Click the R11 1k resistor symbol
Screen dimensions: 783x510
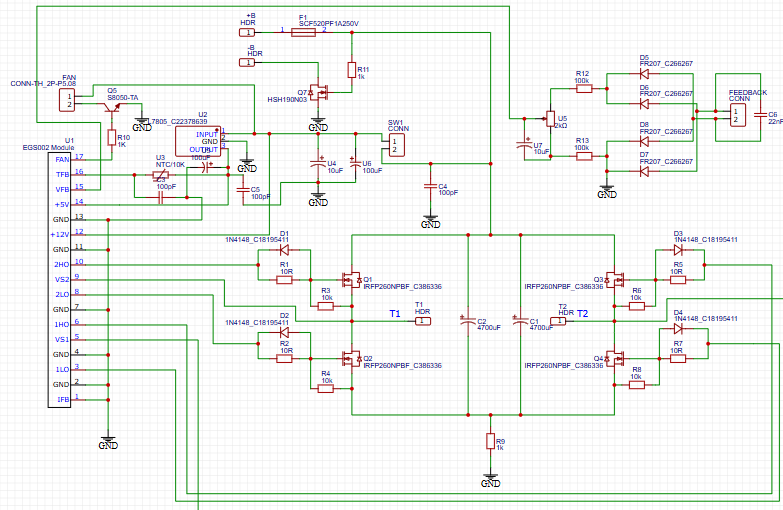point(352,70)
